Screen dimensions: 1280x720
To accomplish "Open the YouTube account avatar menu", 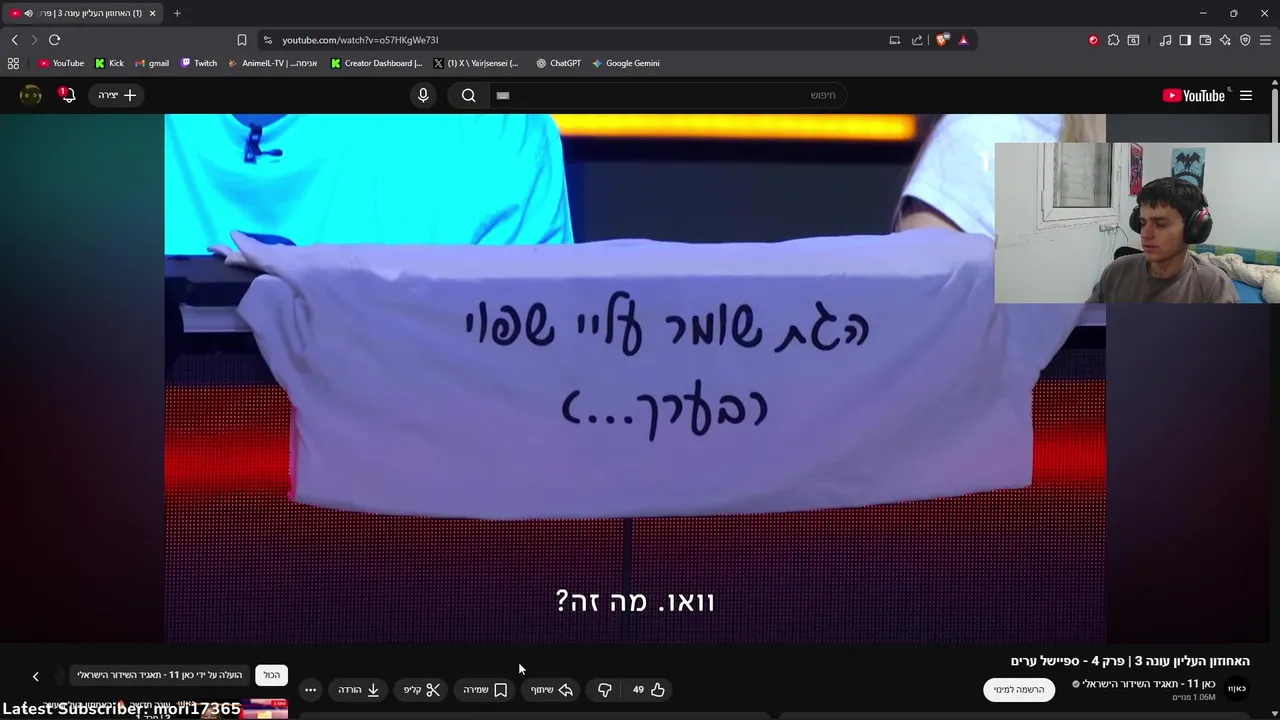I will coord(31,95).
